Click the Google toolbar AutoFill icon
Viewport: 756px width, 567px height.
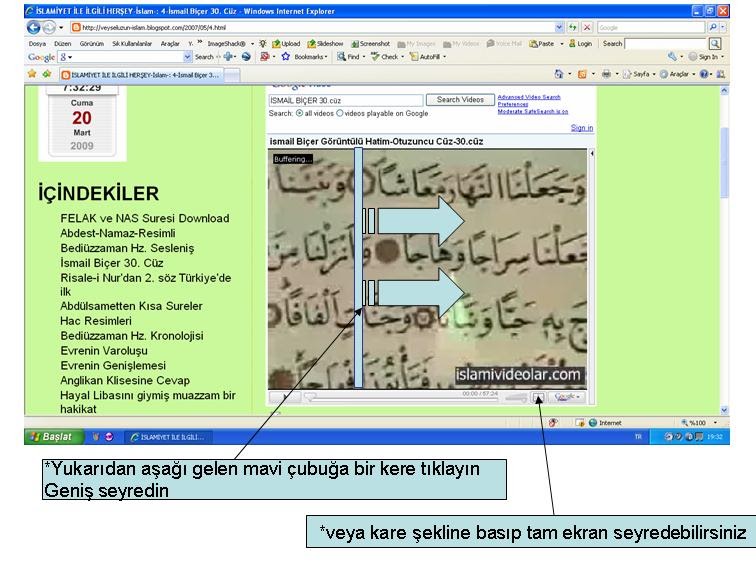[x=414, y=56]
